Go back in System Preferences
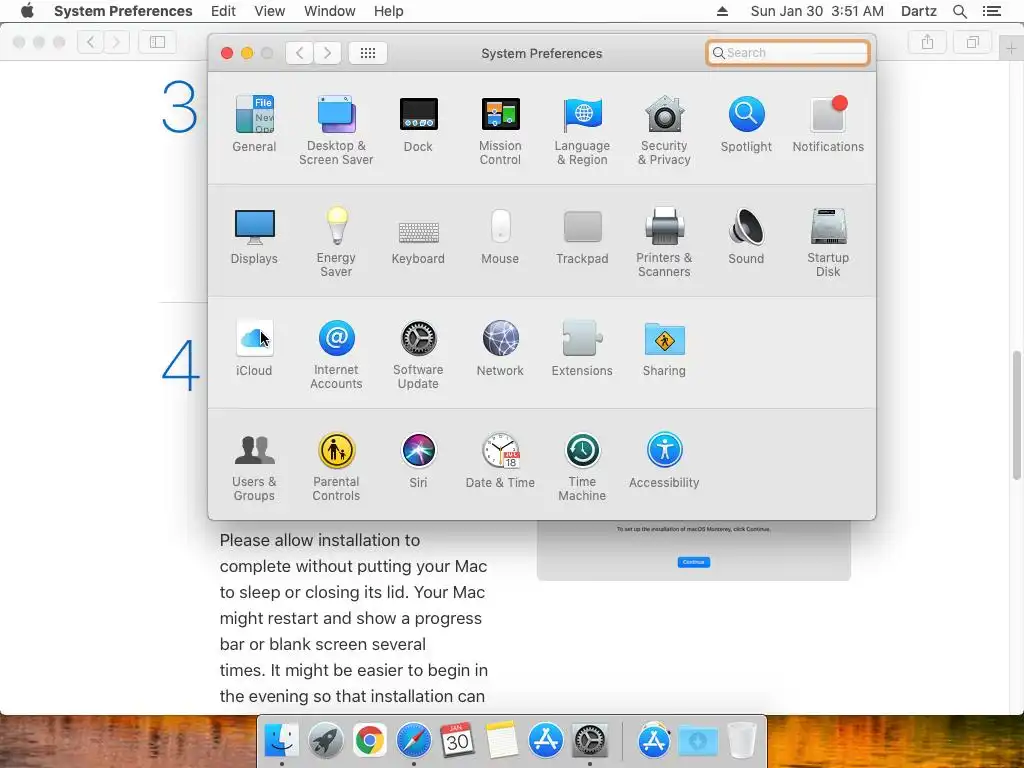The image size is (1024, 768). pos(299,53)
